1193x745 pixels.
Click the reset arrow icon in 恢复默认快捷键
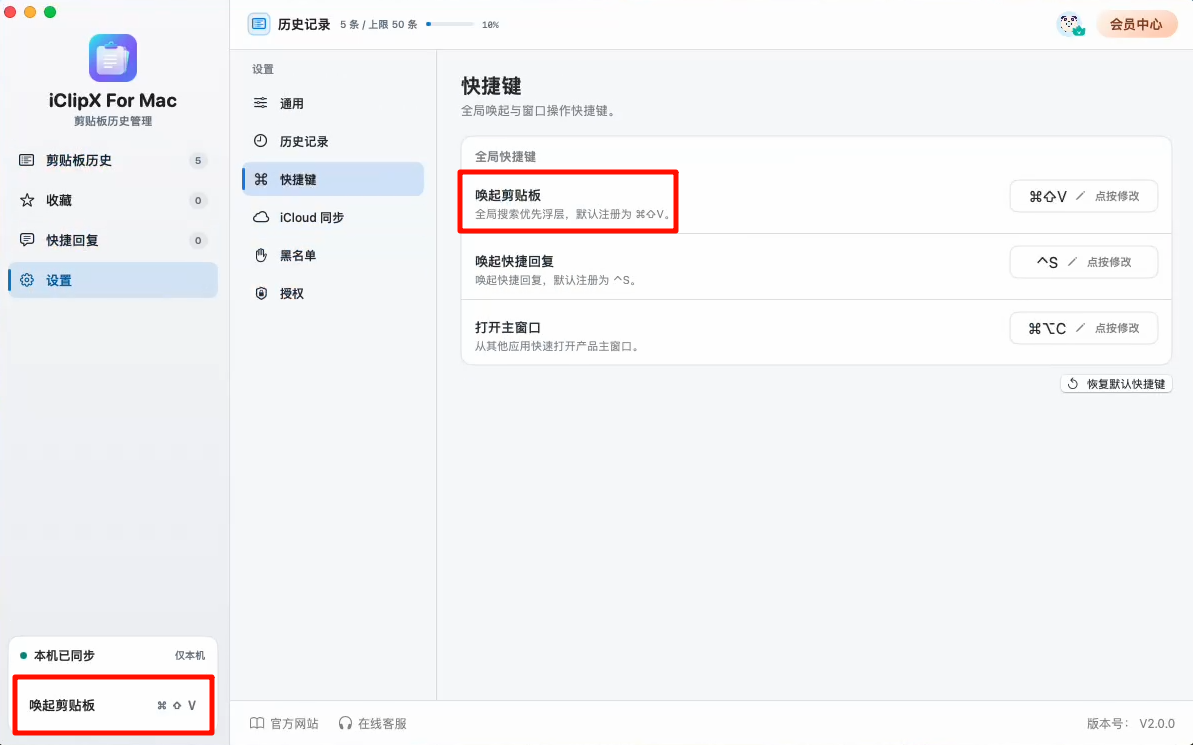coord(1073,384)
